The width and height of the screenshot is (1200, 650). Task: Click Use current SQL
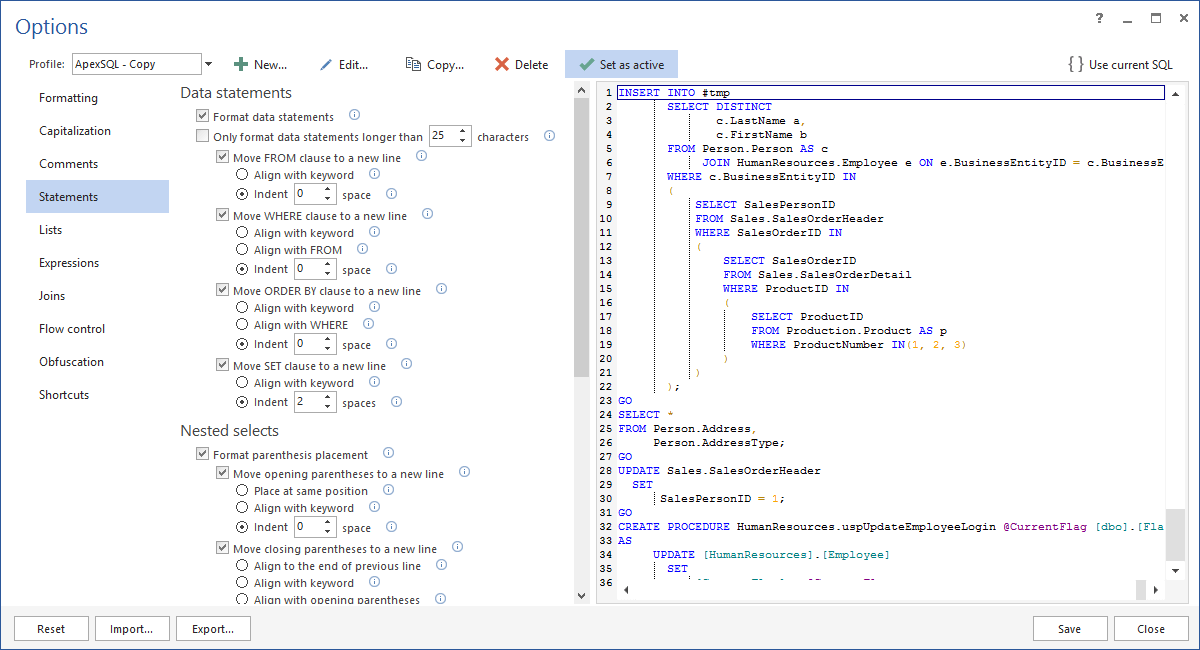(1120, 64)
